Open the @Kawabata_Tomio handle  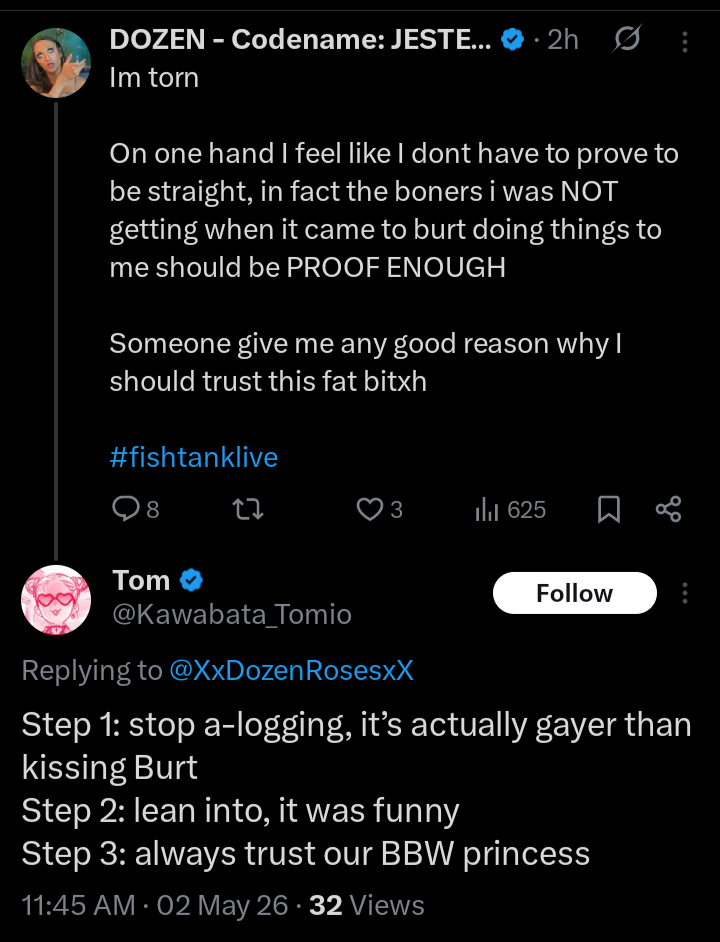click(232, 615)
